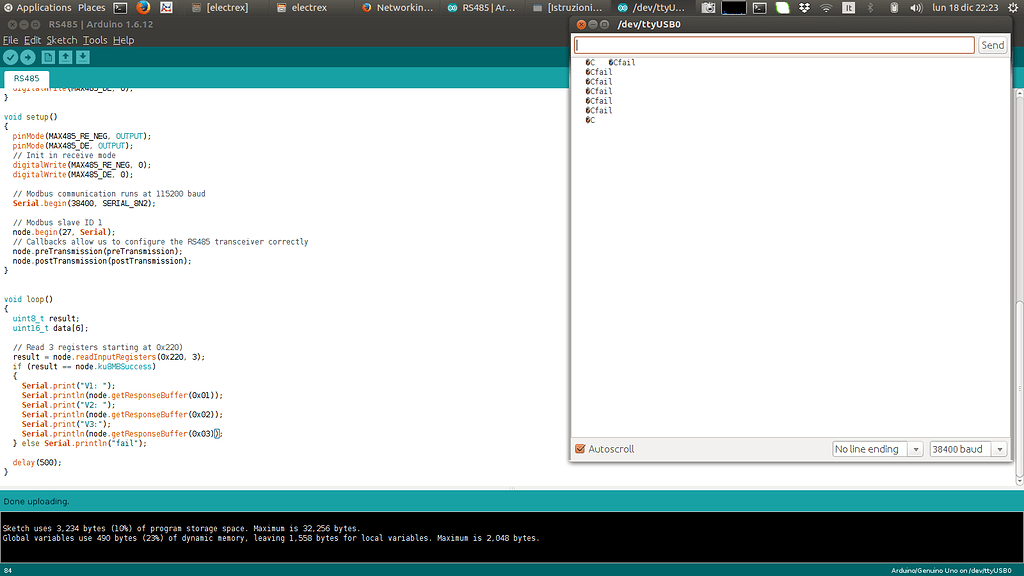Create a new sketch with New icon
1024x576 pixels.
tap(48, 58)
